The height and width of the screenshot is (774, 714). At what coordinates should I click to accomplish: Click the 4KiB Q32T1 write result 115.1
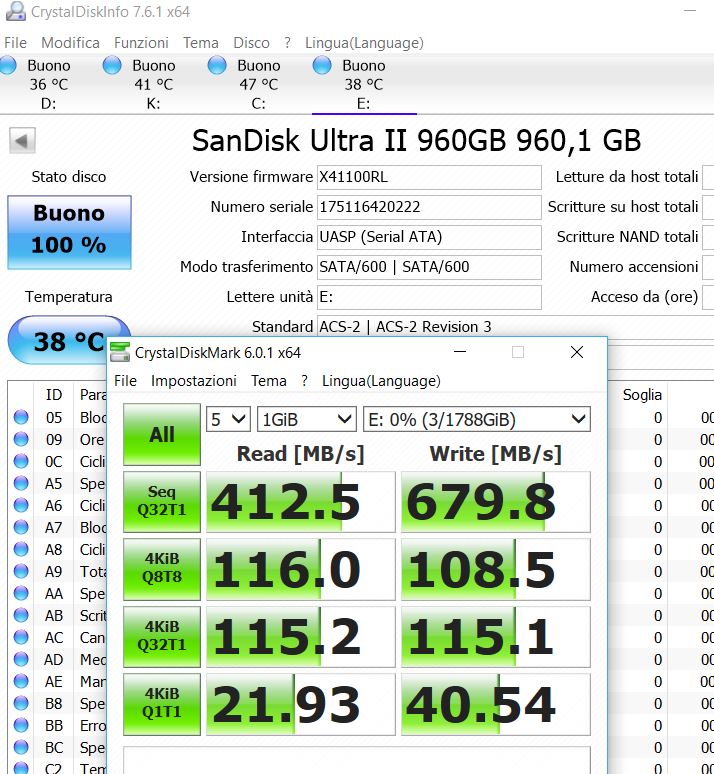[x=496, y=637]
